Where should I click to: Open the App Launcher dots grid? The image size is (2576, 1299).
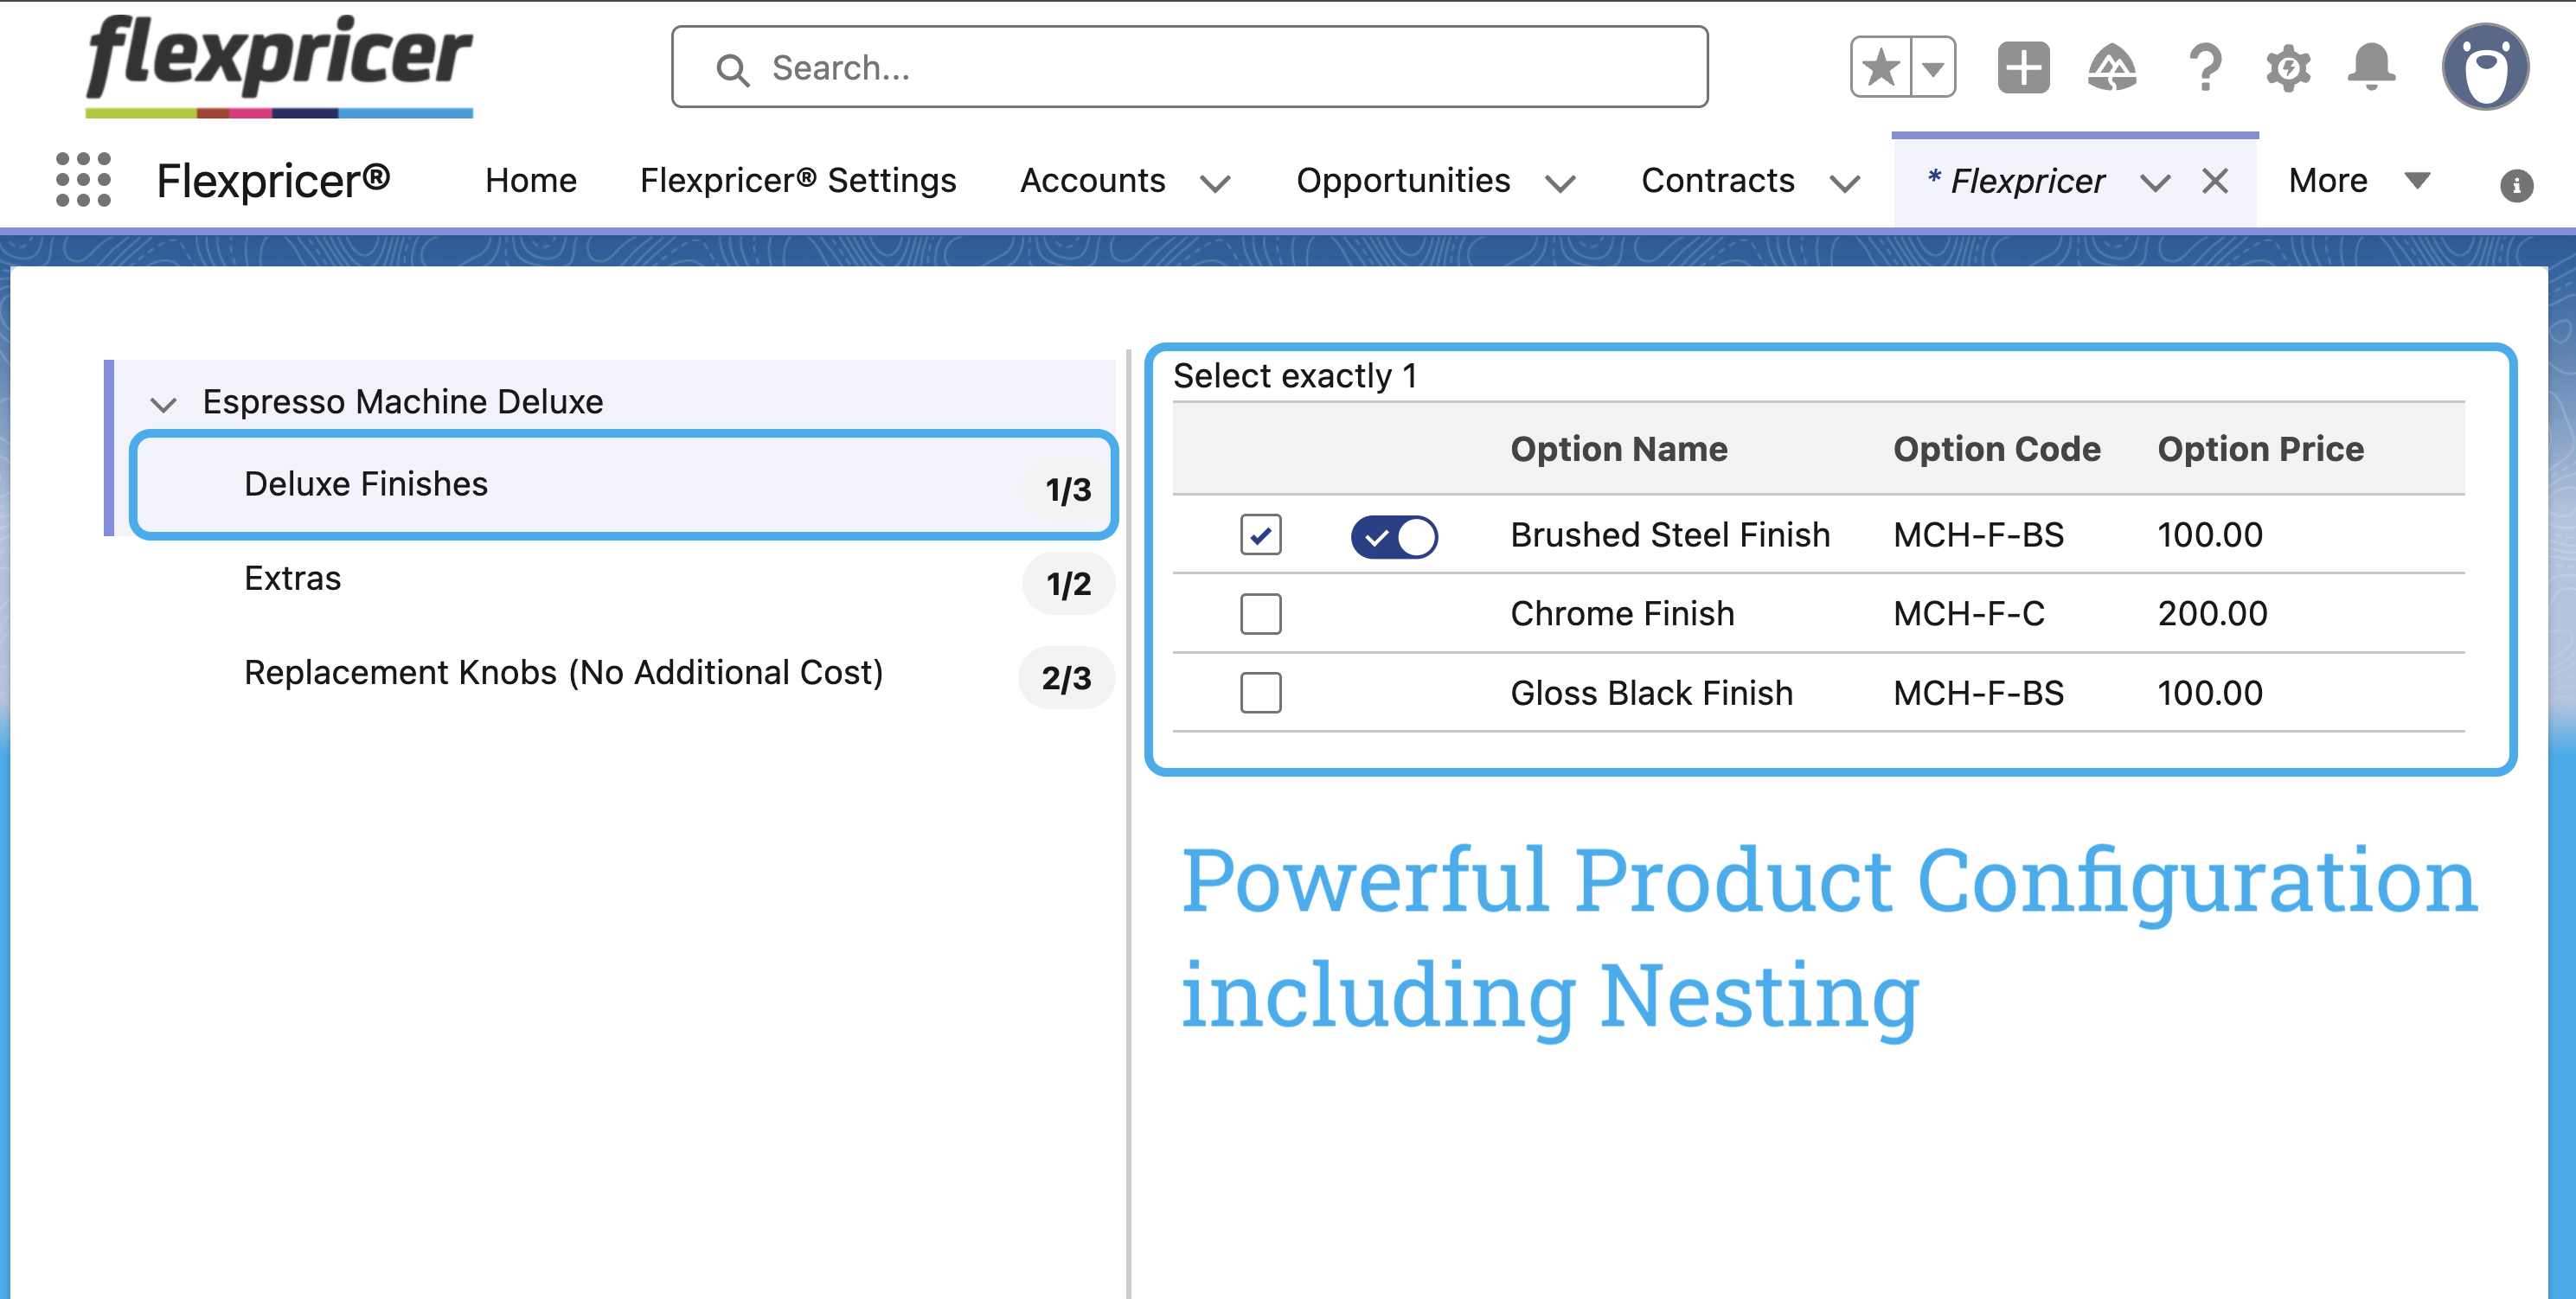(x=83, y=180)
